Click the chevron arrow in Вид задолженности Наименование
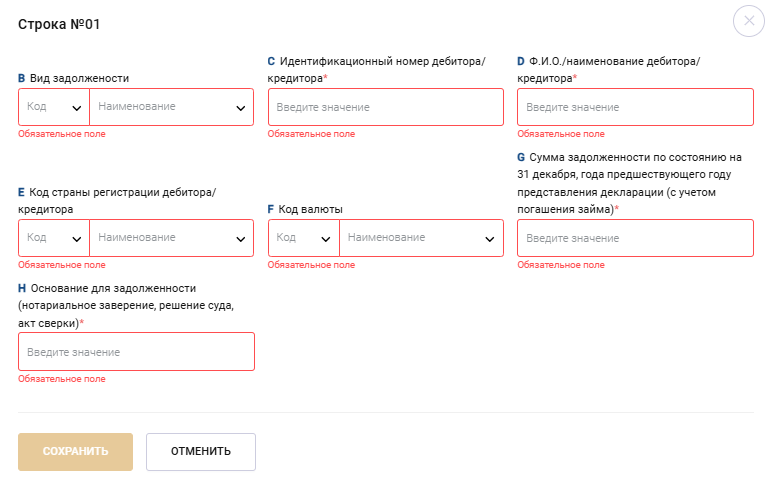This screenshot has height=486, width=771. [x=240, y=108]
